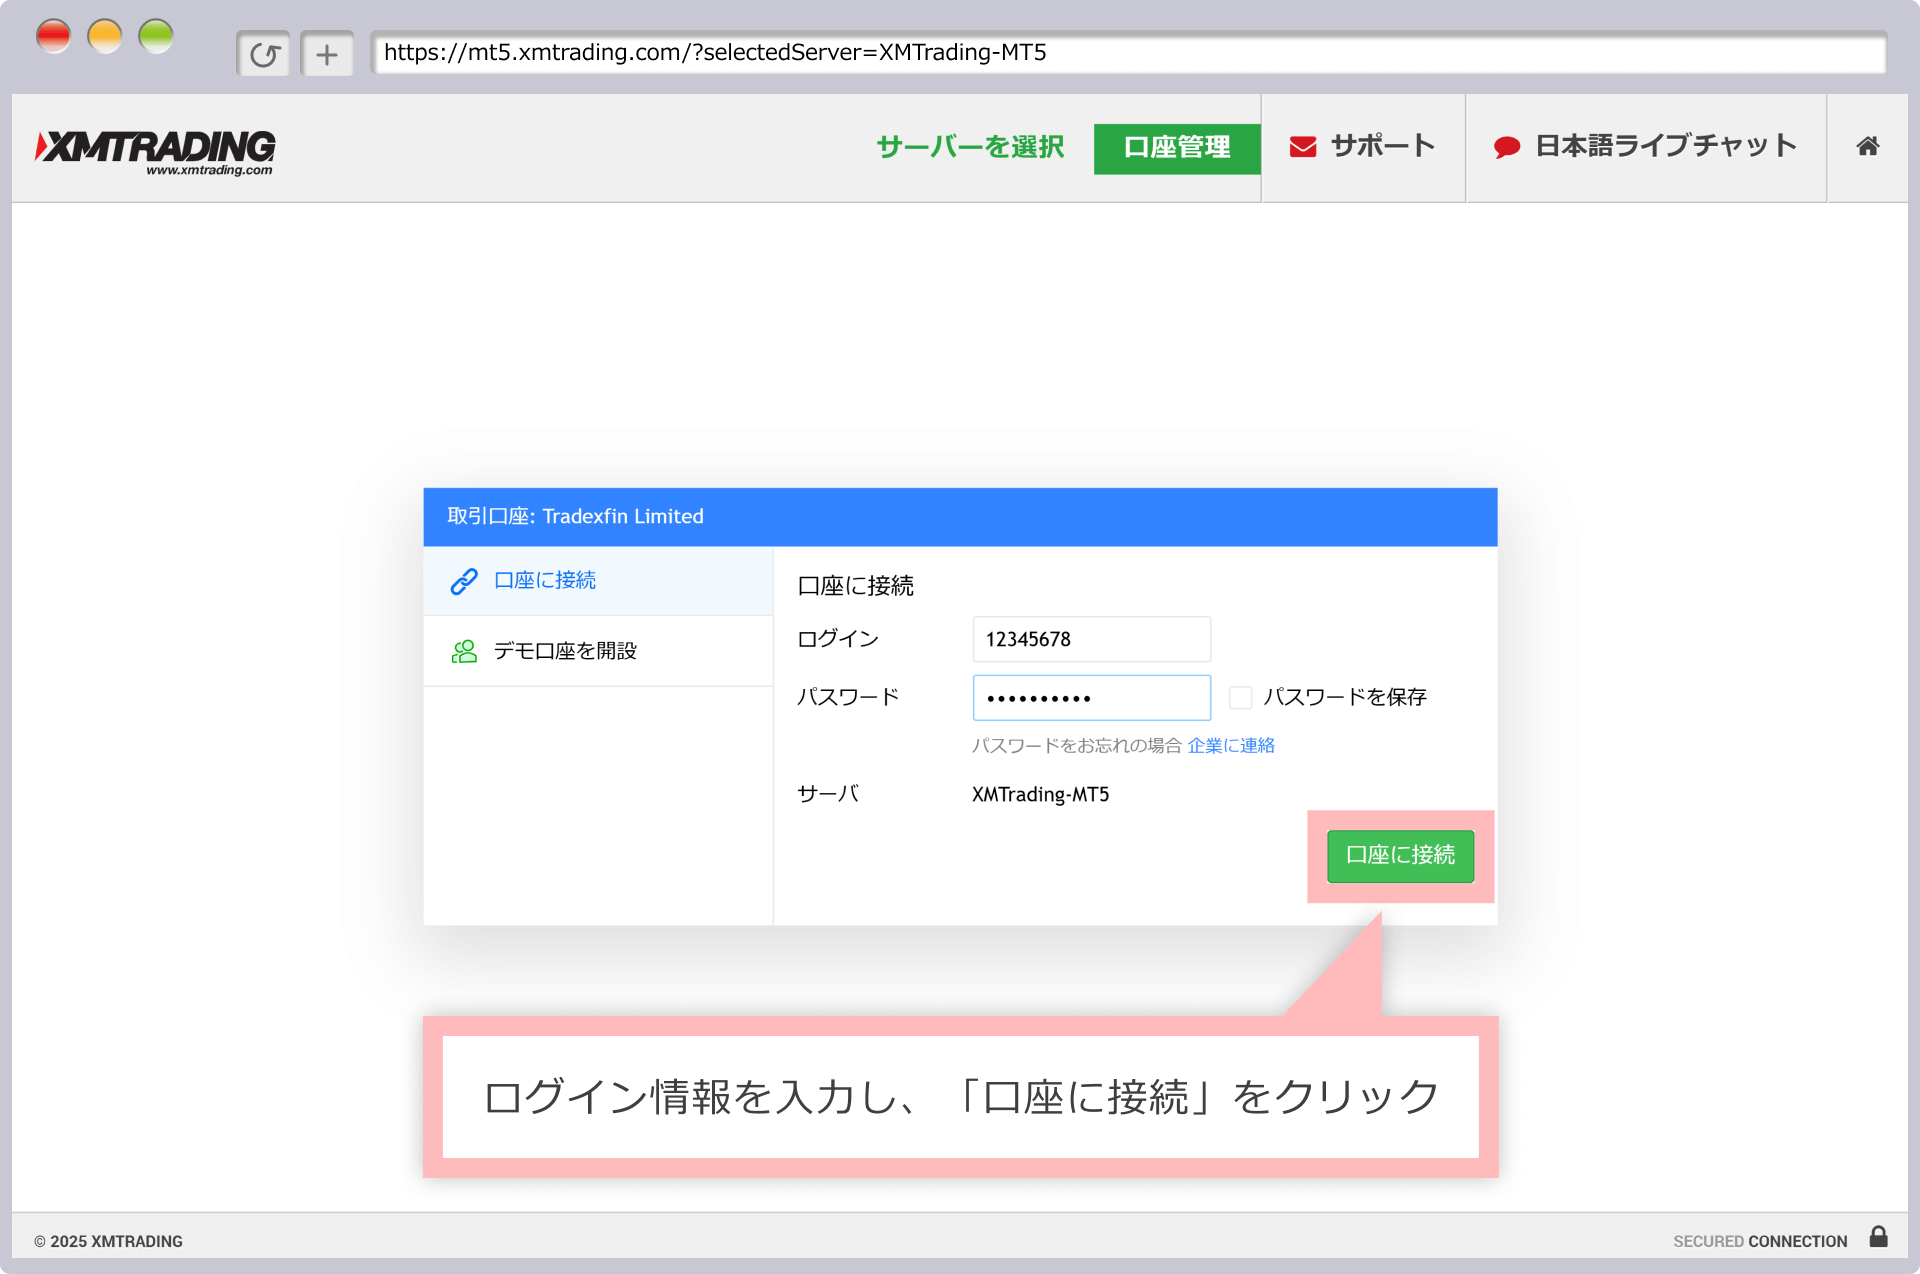Follow the 企業に連絡 link

point(1231,745)
